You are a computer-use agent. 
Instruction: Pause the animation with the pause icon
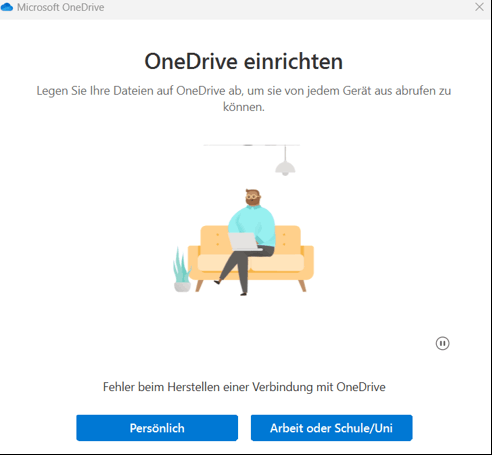pos(442,343)
